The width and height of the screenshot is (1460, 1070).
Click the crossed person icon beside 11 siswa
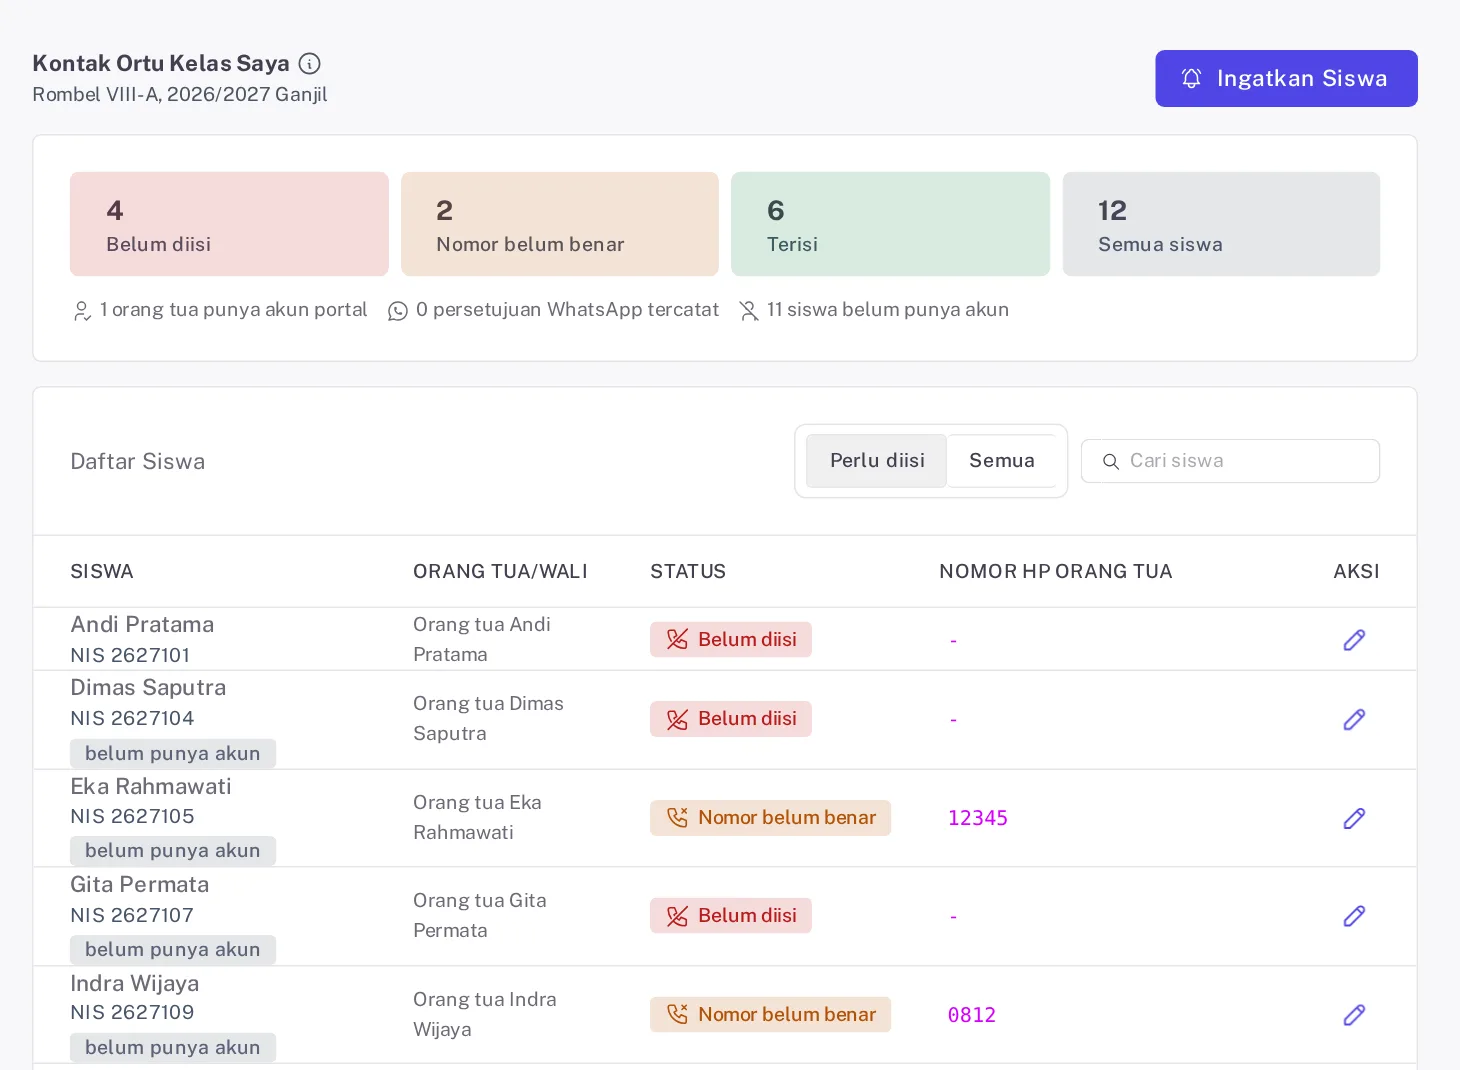(x=749, y=311)
